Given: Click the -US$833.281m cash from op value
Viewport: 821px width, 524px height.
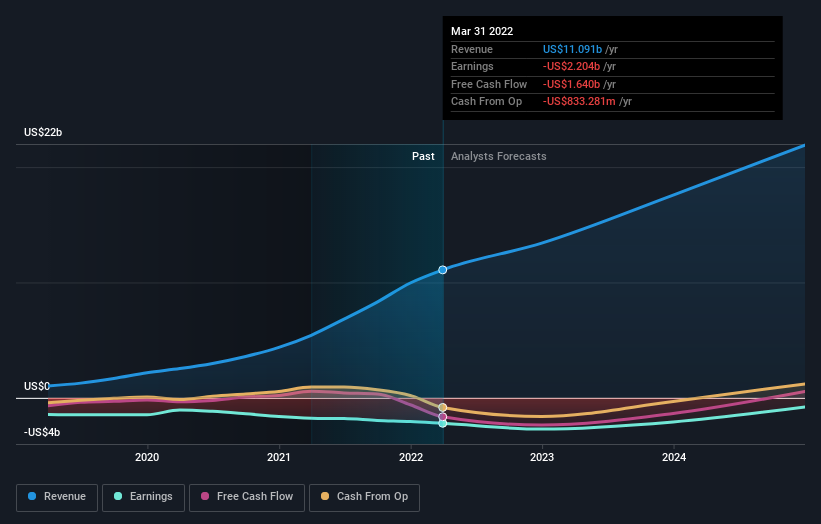Looking at the screenshot, I should pos(579,102).
